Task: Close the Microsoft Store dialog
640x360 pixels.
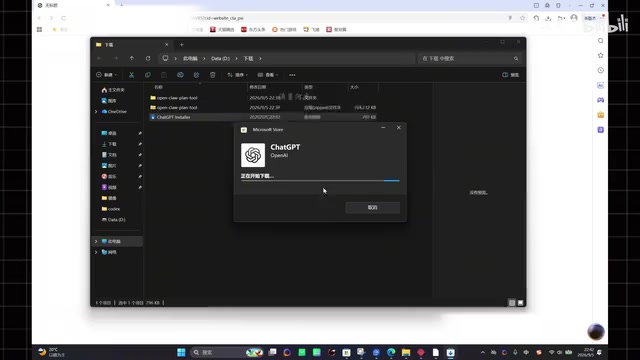Action: click(399, 128)
